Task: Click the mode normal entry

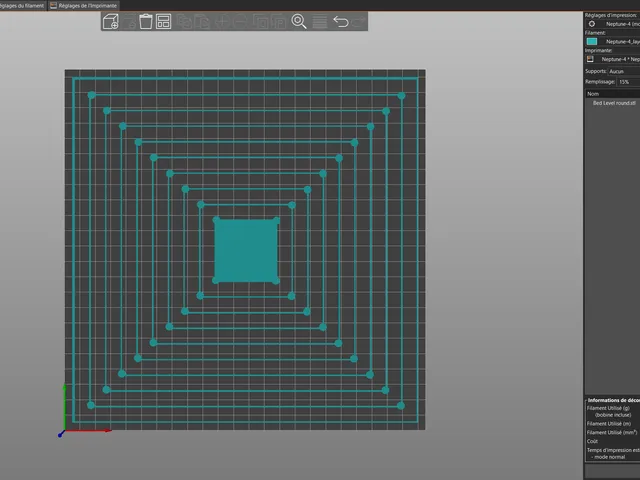Action: coord(607,457)
